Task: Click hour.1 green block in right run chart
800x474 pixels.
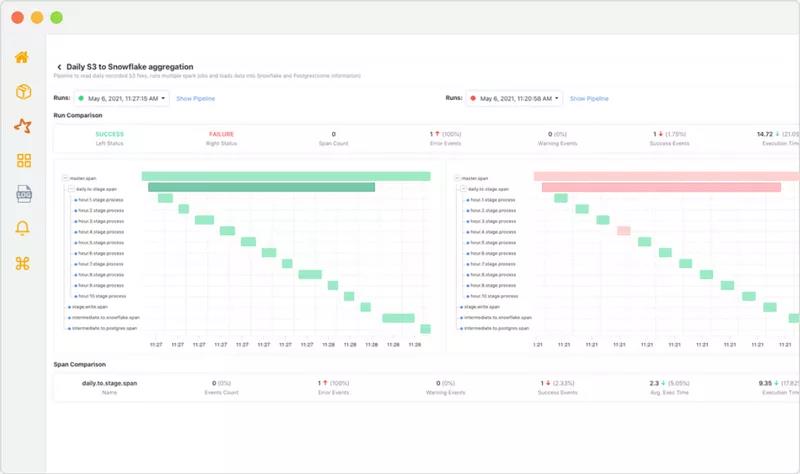Action: pyautogui.click(x=561, y=198)
